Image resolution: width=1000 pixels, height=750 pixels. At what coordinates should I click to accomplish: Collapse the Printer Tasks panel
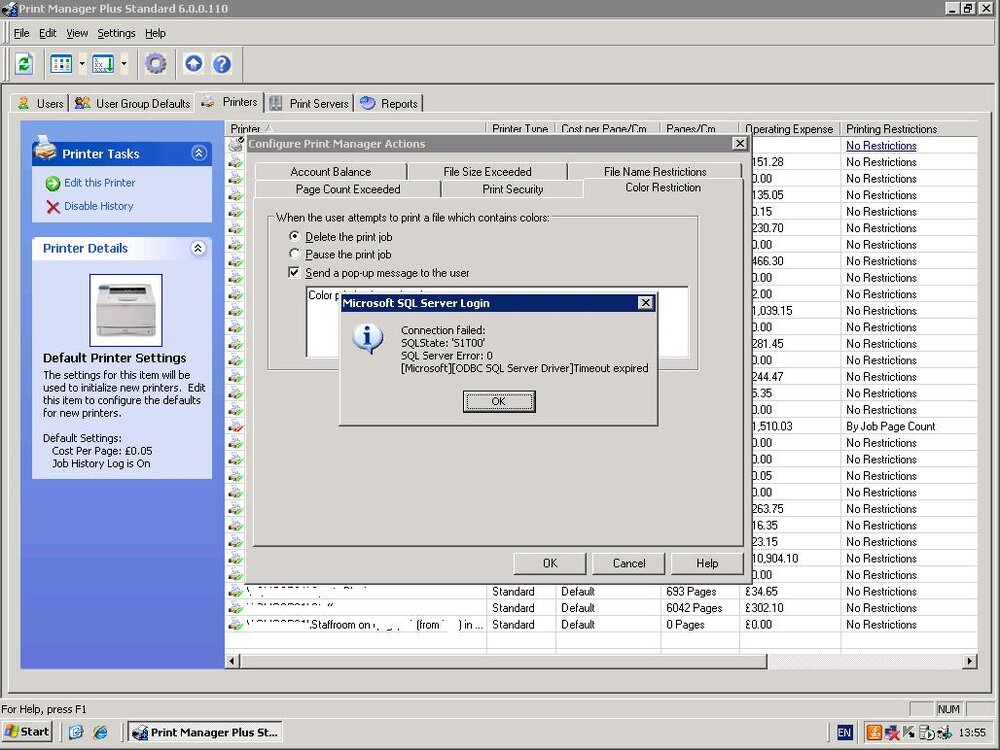click(x=198, y=153)
